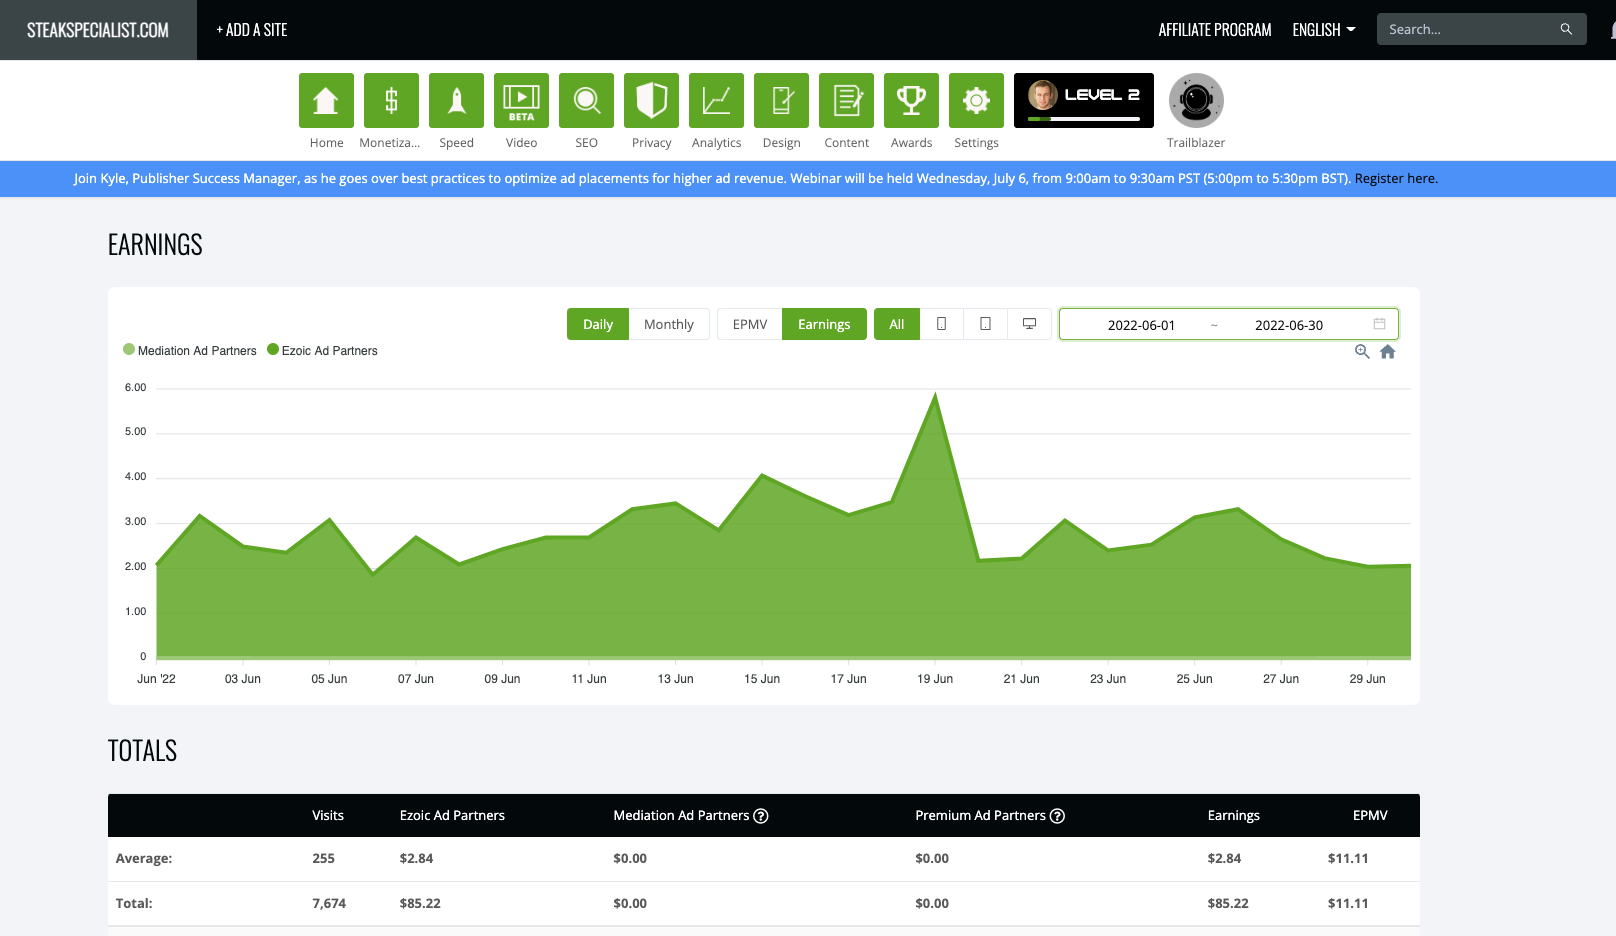Click the total visits value 7,674
The image size is (1616, 936).
pyautogui.click(x=329, y=903)
